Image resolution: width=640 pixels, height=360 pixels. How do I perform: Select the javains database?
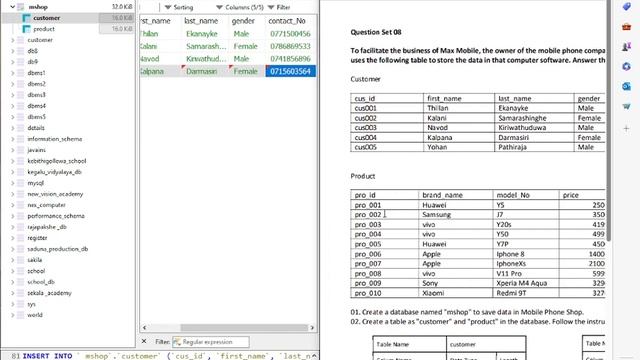[36, 150]
